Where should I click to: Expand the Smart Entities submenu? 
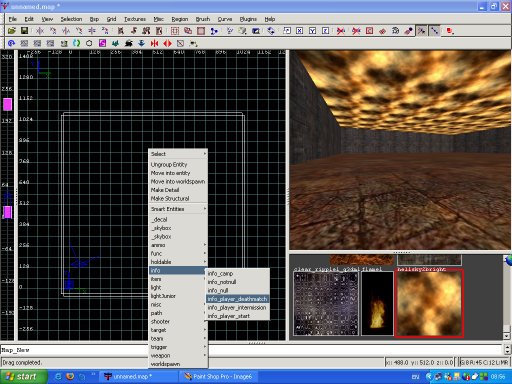178,209
